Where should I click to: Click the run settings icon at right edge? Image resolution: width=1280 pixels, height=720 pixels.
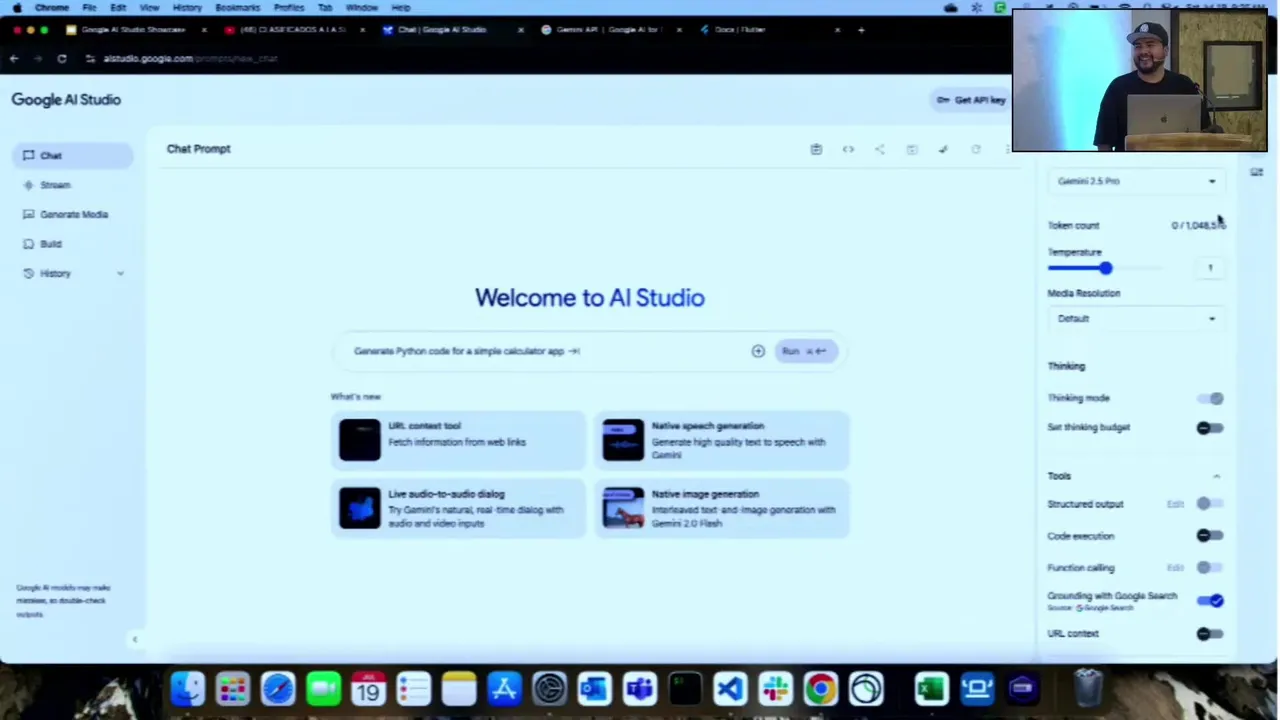pos(1256,172)
